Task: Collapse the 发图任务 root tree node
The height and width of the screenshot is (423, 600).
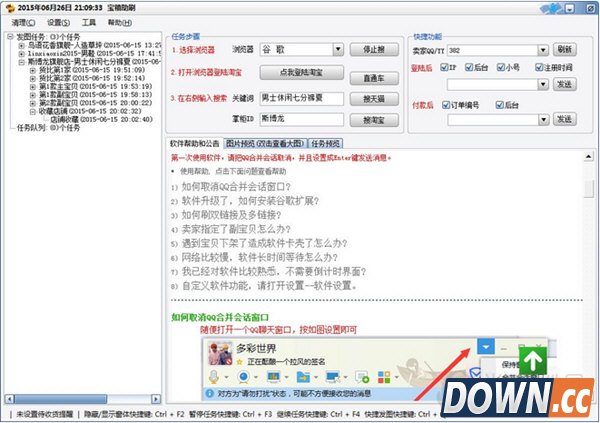Action: point(10,37)
